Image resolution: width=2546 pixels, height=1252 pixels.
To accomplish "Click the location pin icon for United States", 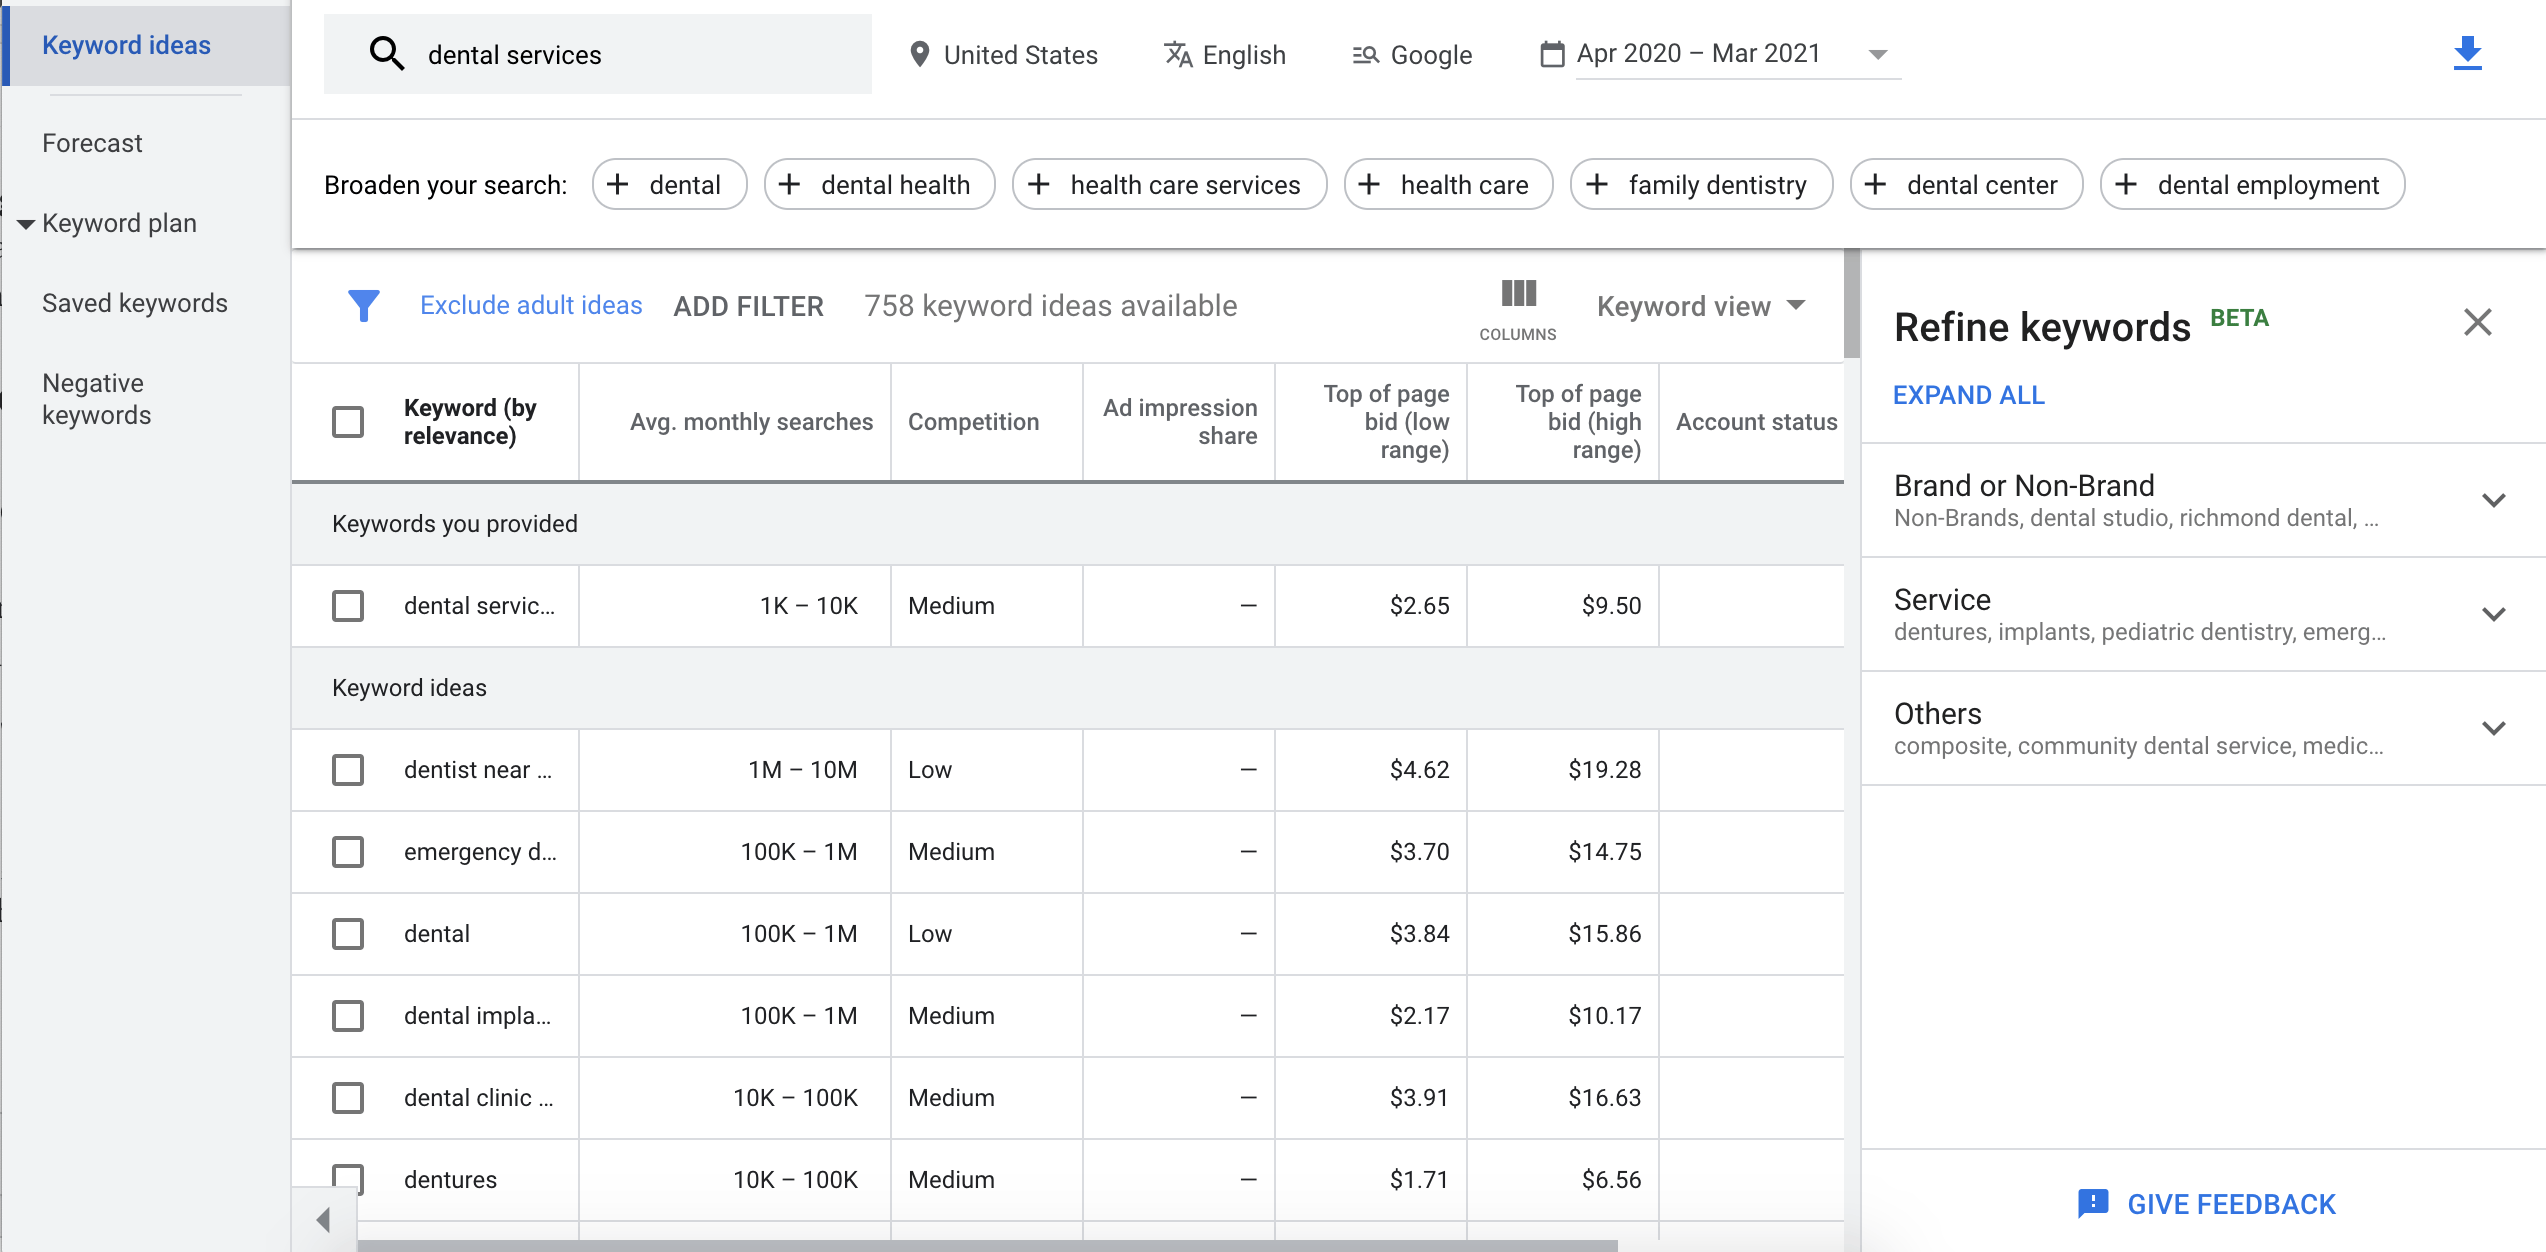I will 919,55.
